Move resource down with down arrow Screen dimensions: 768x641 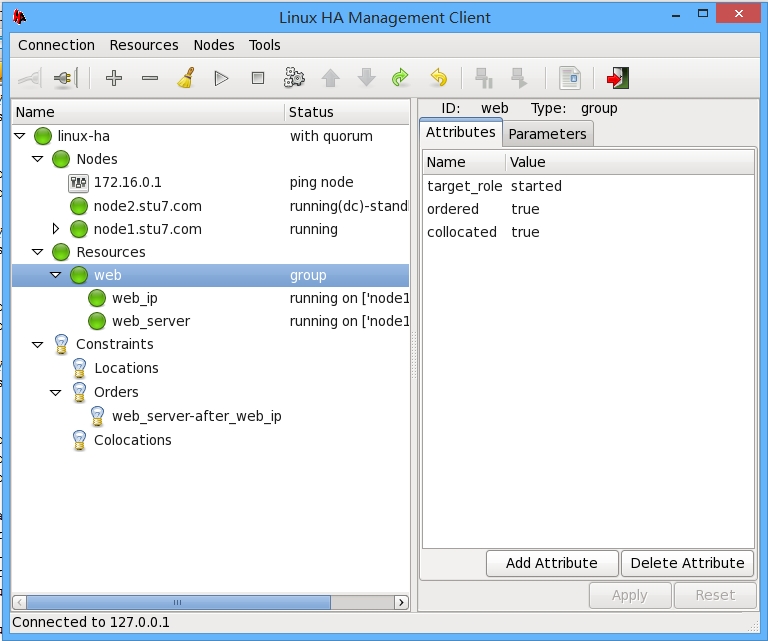[x=366, y=78]
